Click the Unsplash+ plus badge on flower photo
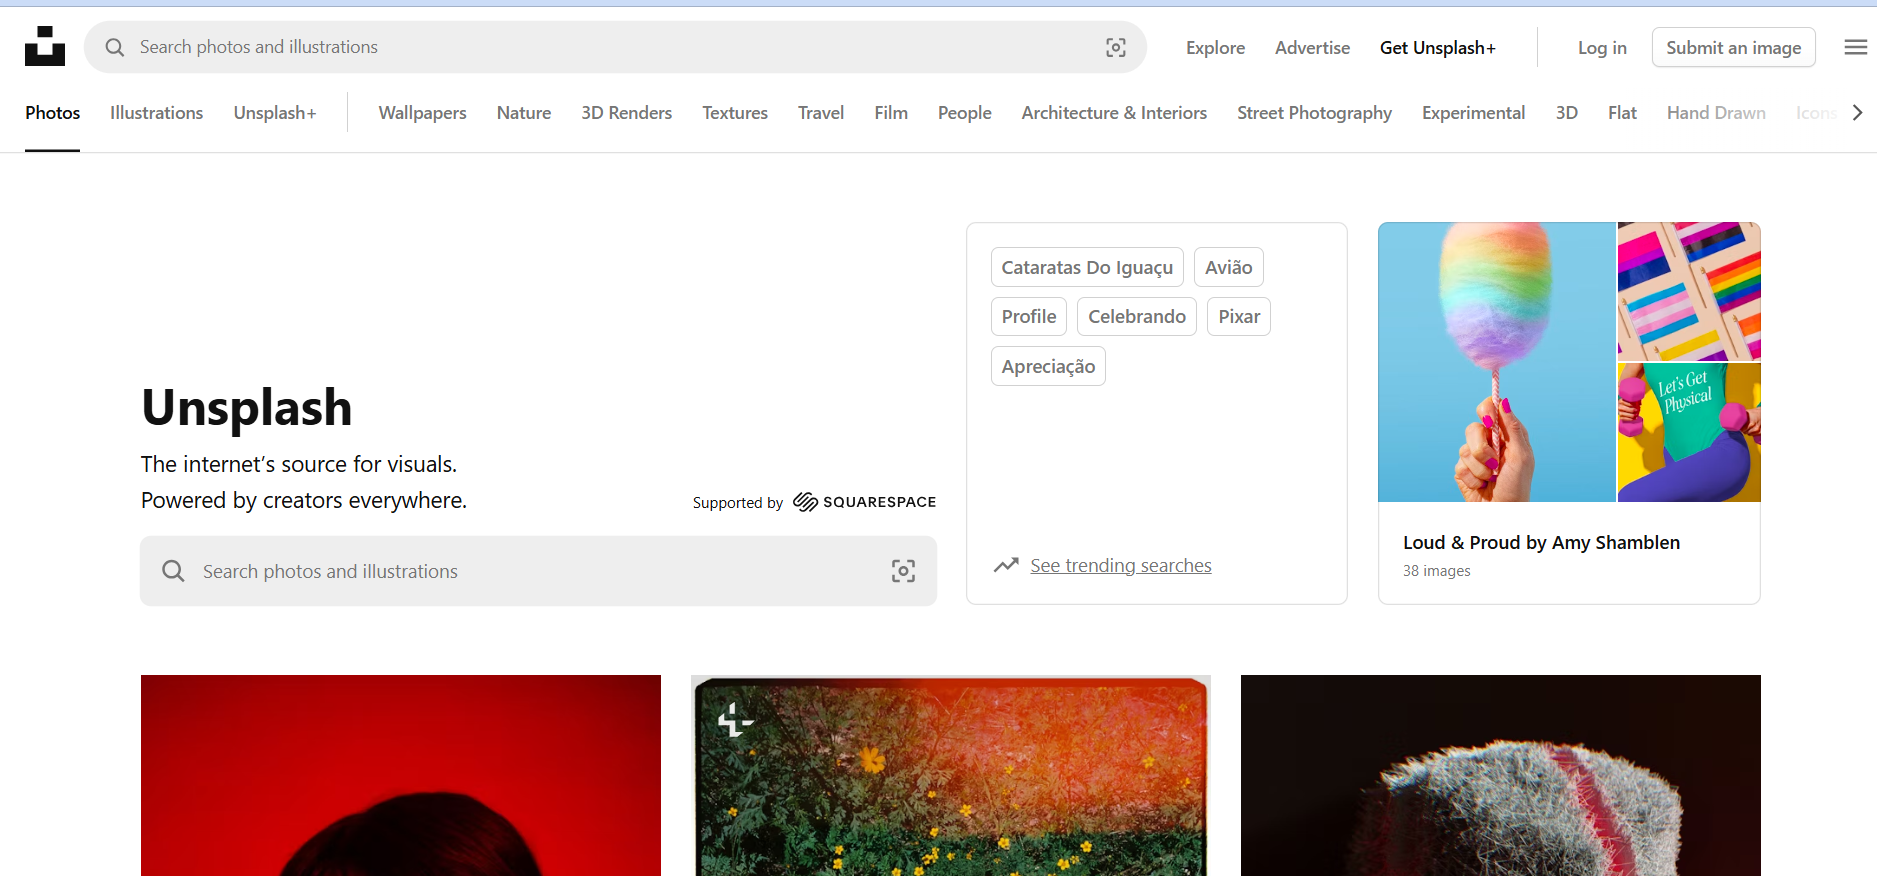The image size is (1877, 876). [735, 719]
